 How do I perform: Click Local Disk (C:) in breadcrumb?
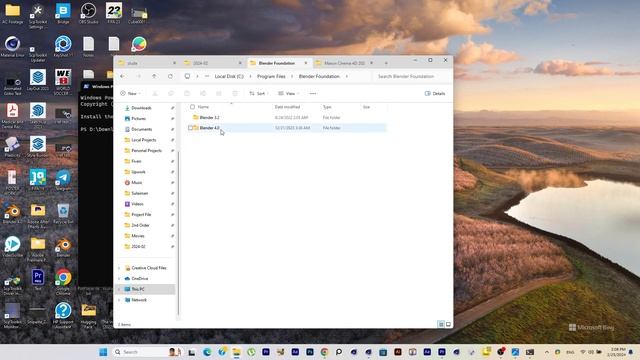pos(229,76)
